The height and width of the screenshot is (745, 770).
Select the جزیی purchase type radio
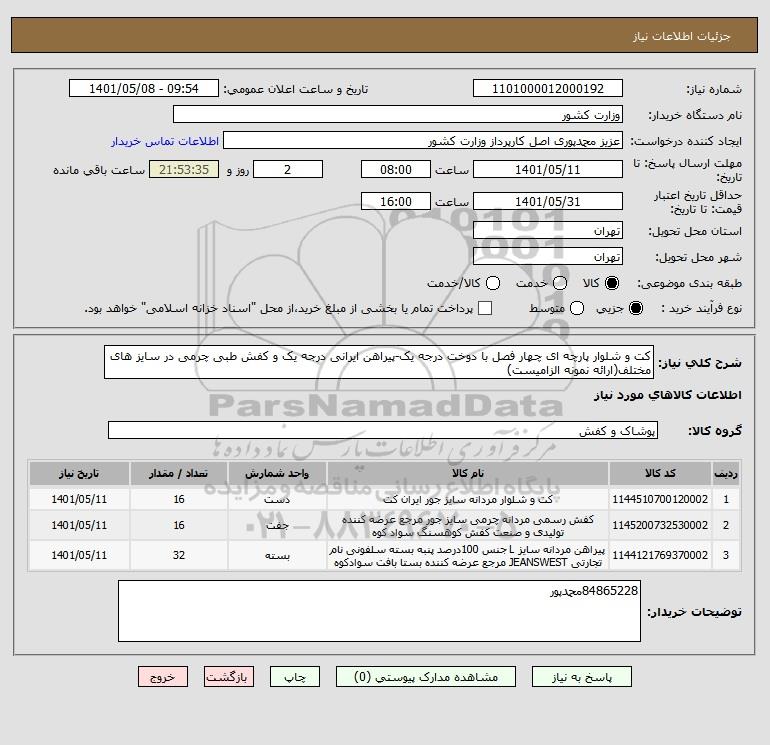(636, 308)
